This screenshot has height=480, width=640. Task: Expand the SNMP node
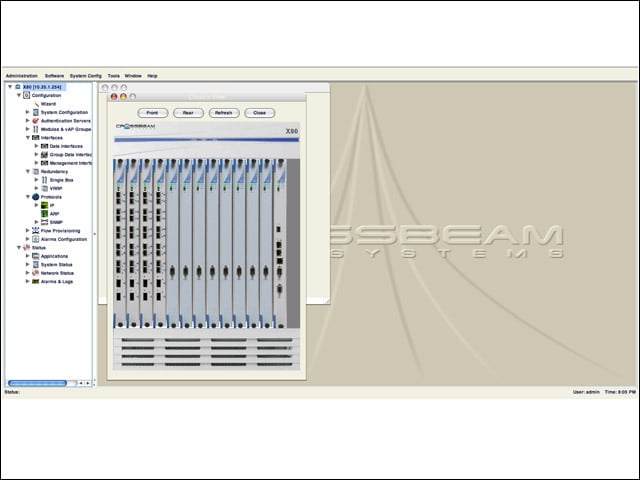point(36,222)
